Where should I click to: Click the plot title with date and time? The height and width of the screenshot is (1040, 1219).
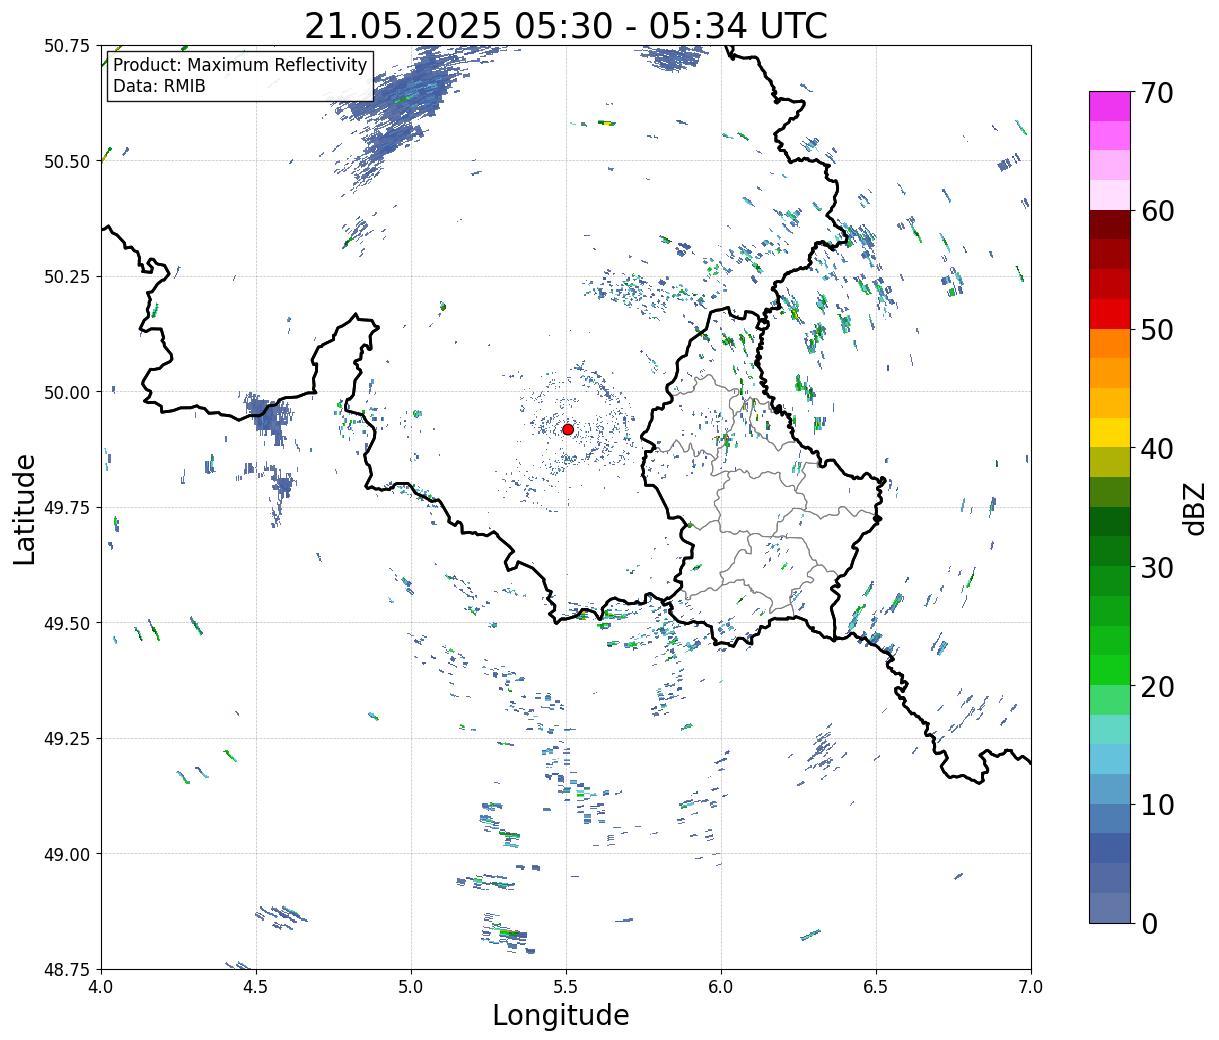[566, 25]
